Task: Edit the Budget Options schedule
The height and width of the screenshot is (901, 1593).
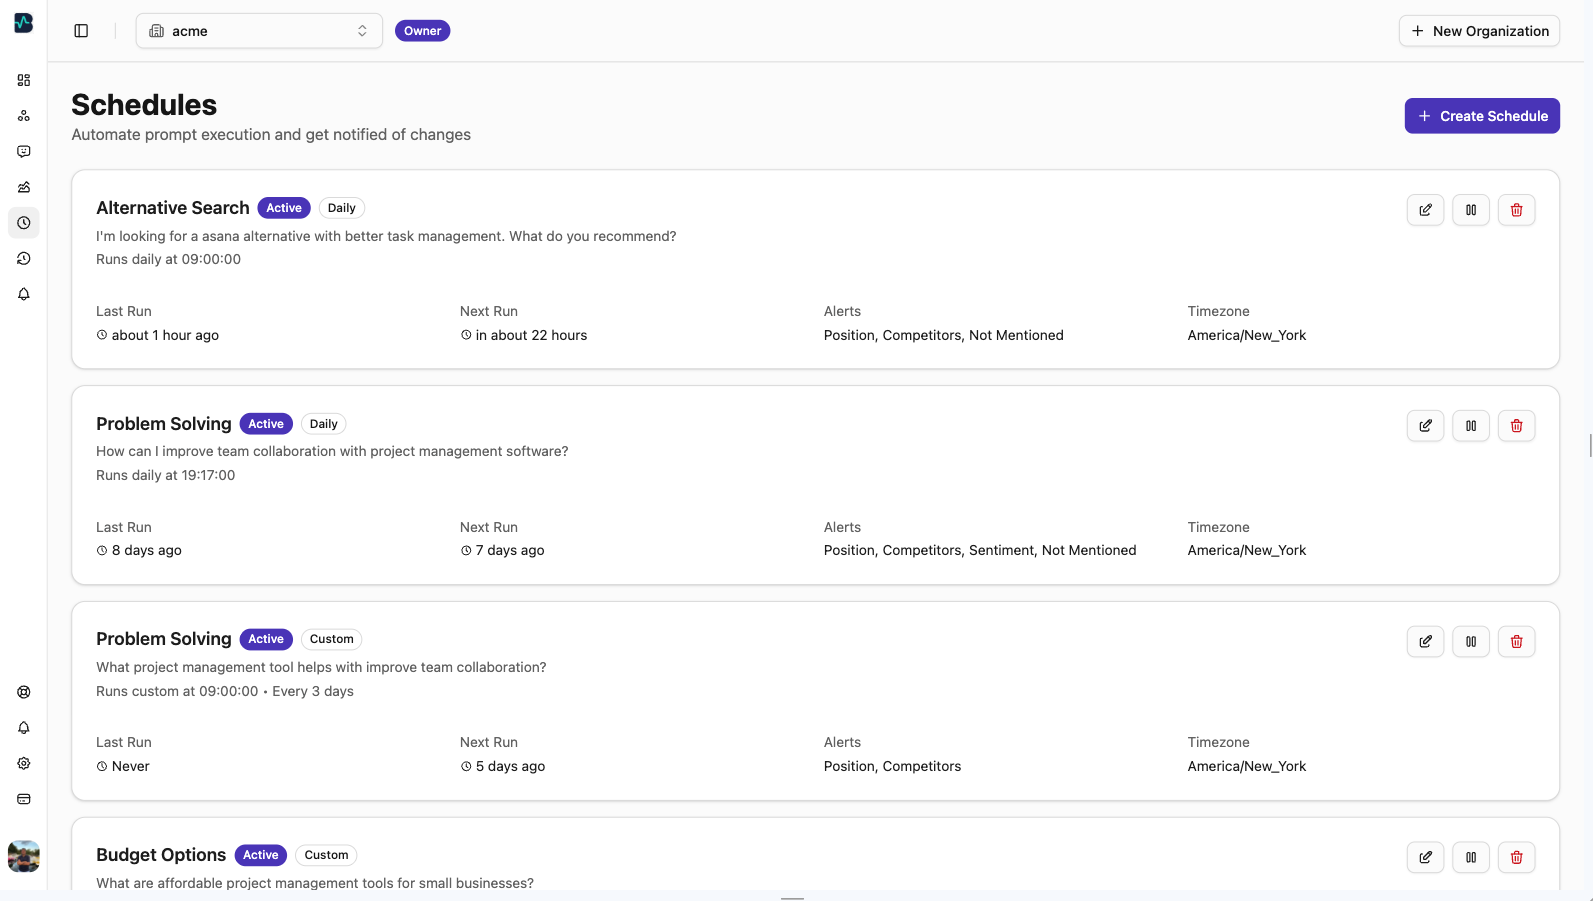Action: click(1425, 857)
